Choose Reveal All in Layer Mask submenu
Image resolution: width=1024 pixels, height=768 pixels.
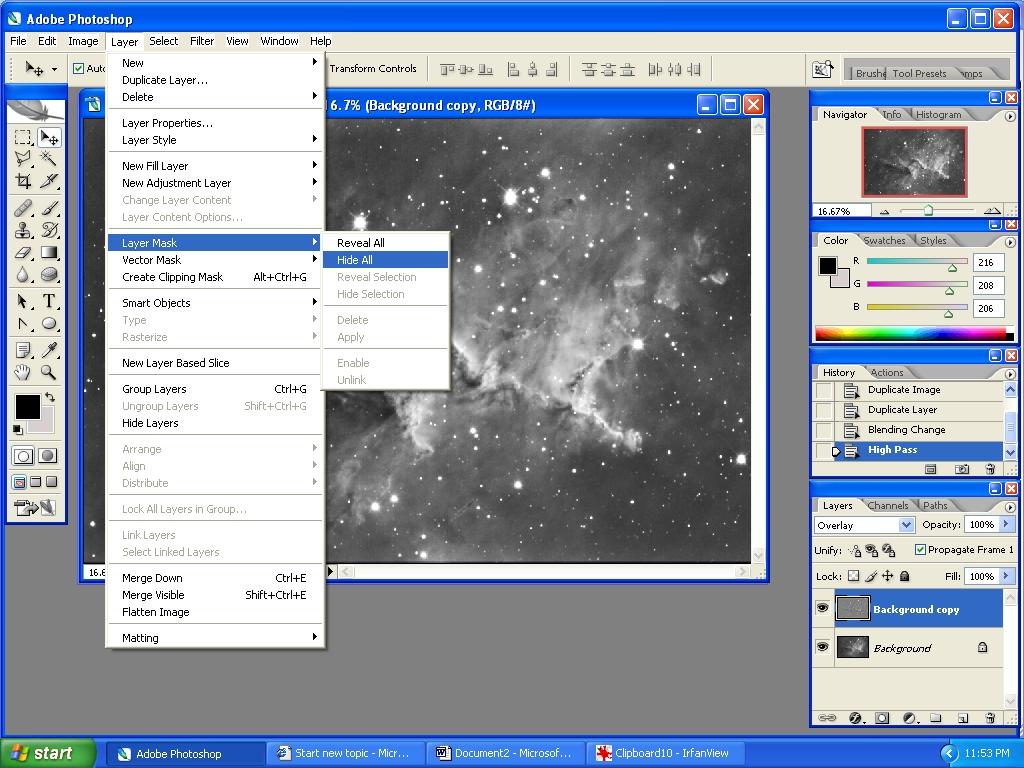point(385,243)
